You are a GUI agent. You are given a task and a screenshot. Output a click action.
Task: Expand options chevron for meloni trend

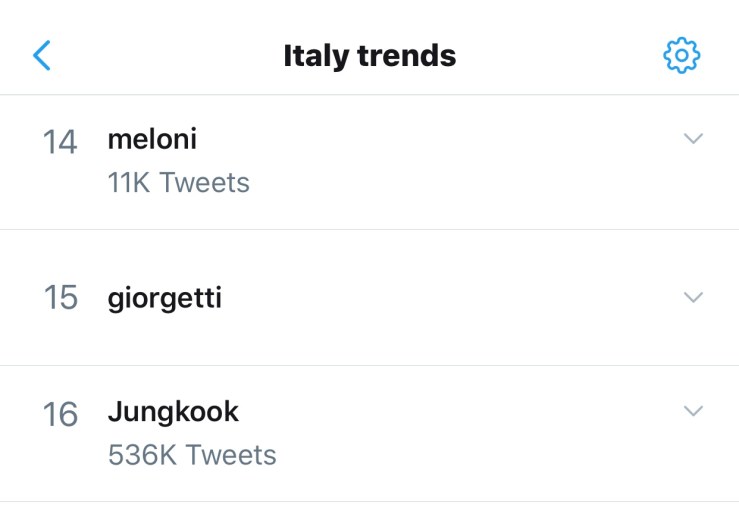(x=693, y=139)
